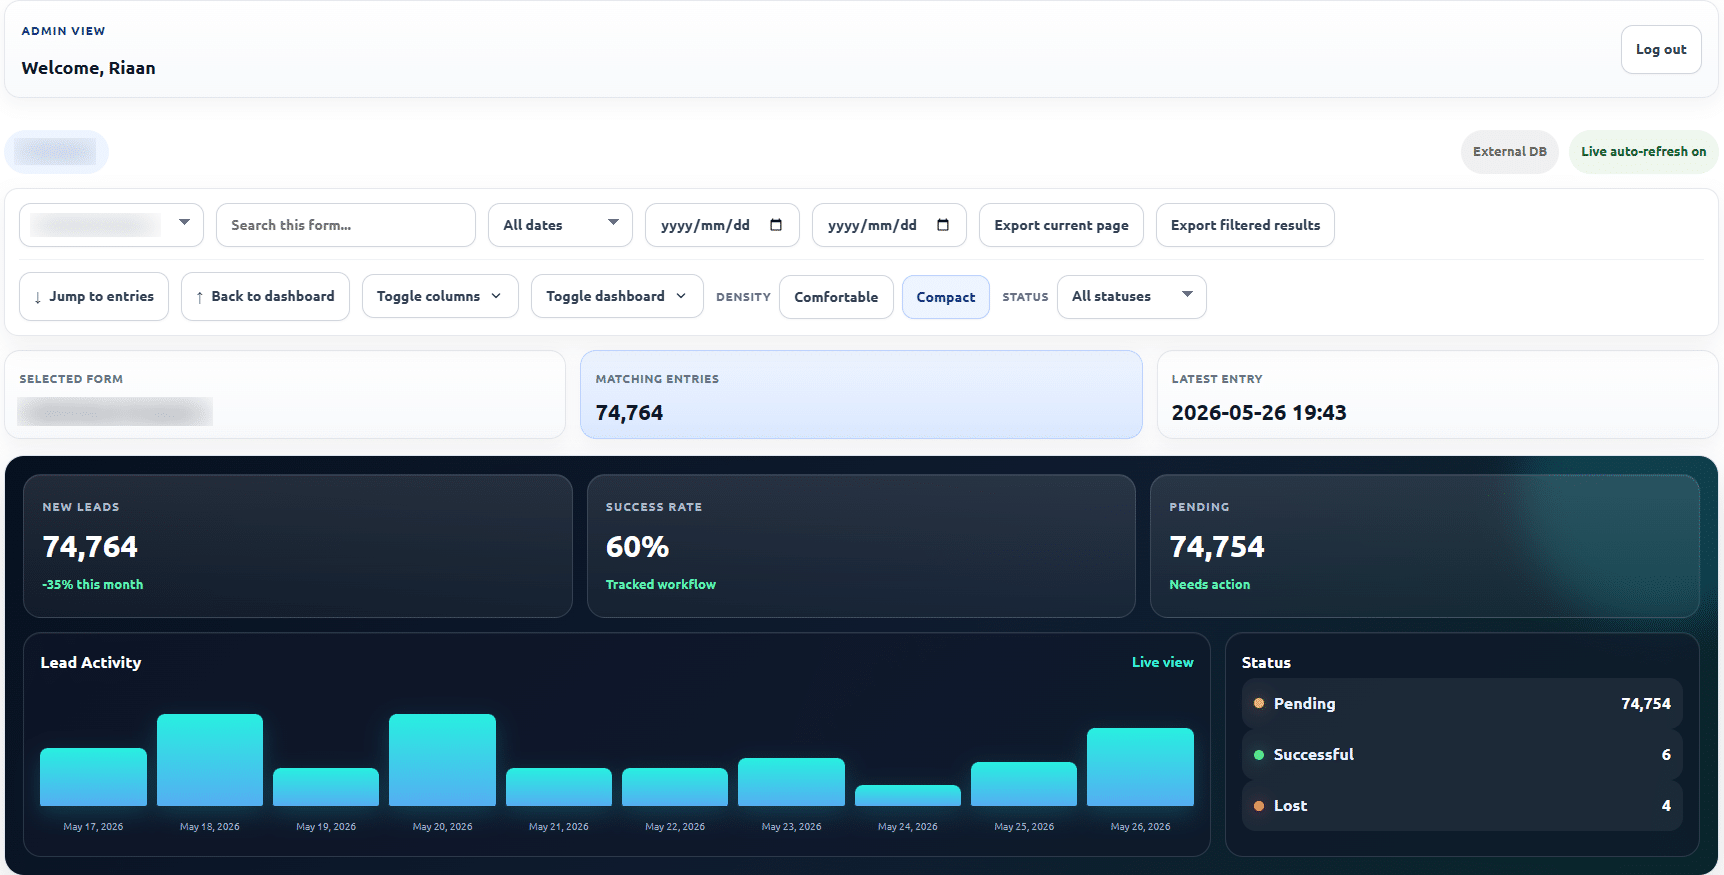Click the May 21, 2026 bar
Image resolution: width=1724 pixels, height=875 pixels.
tap(559, 787)
